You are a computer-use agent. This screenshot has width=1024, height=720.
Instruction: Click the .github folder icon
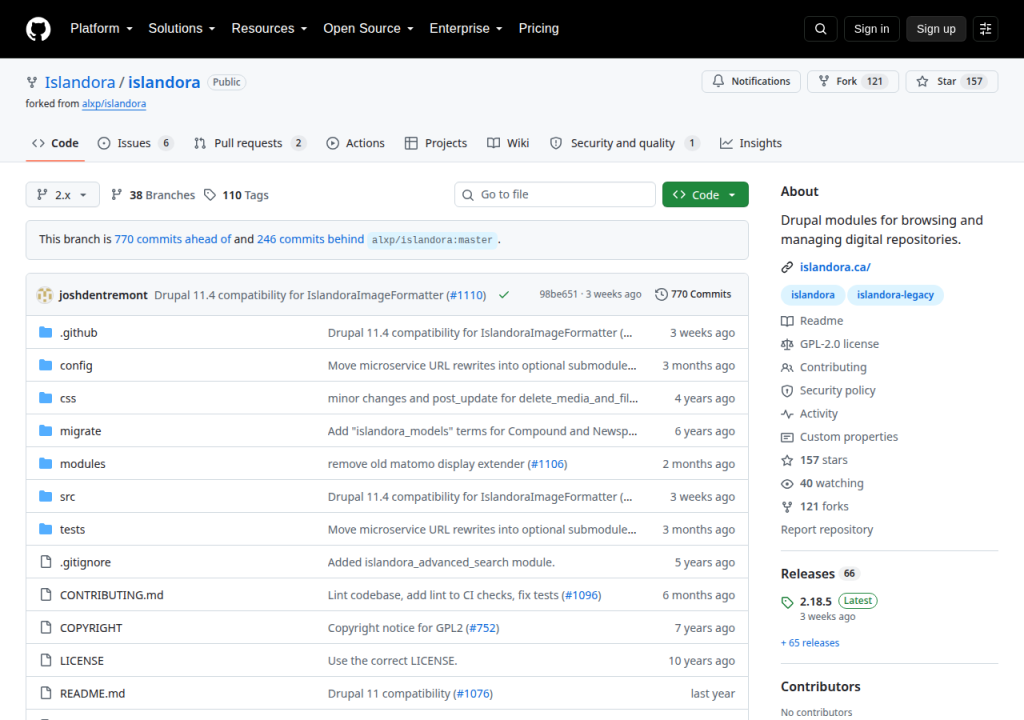pos(45,332)
